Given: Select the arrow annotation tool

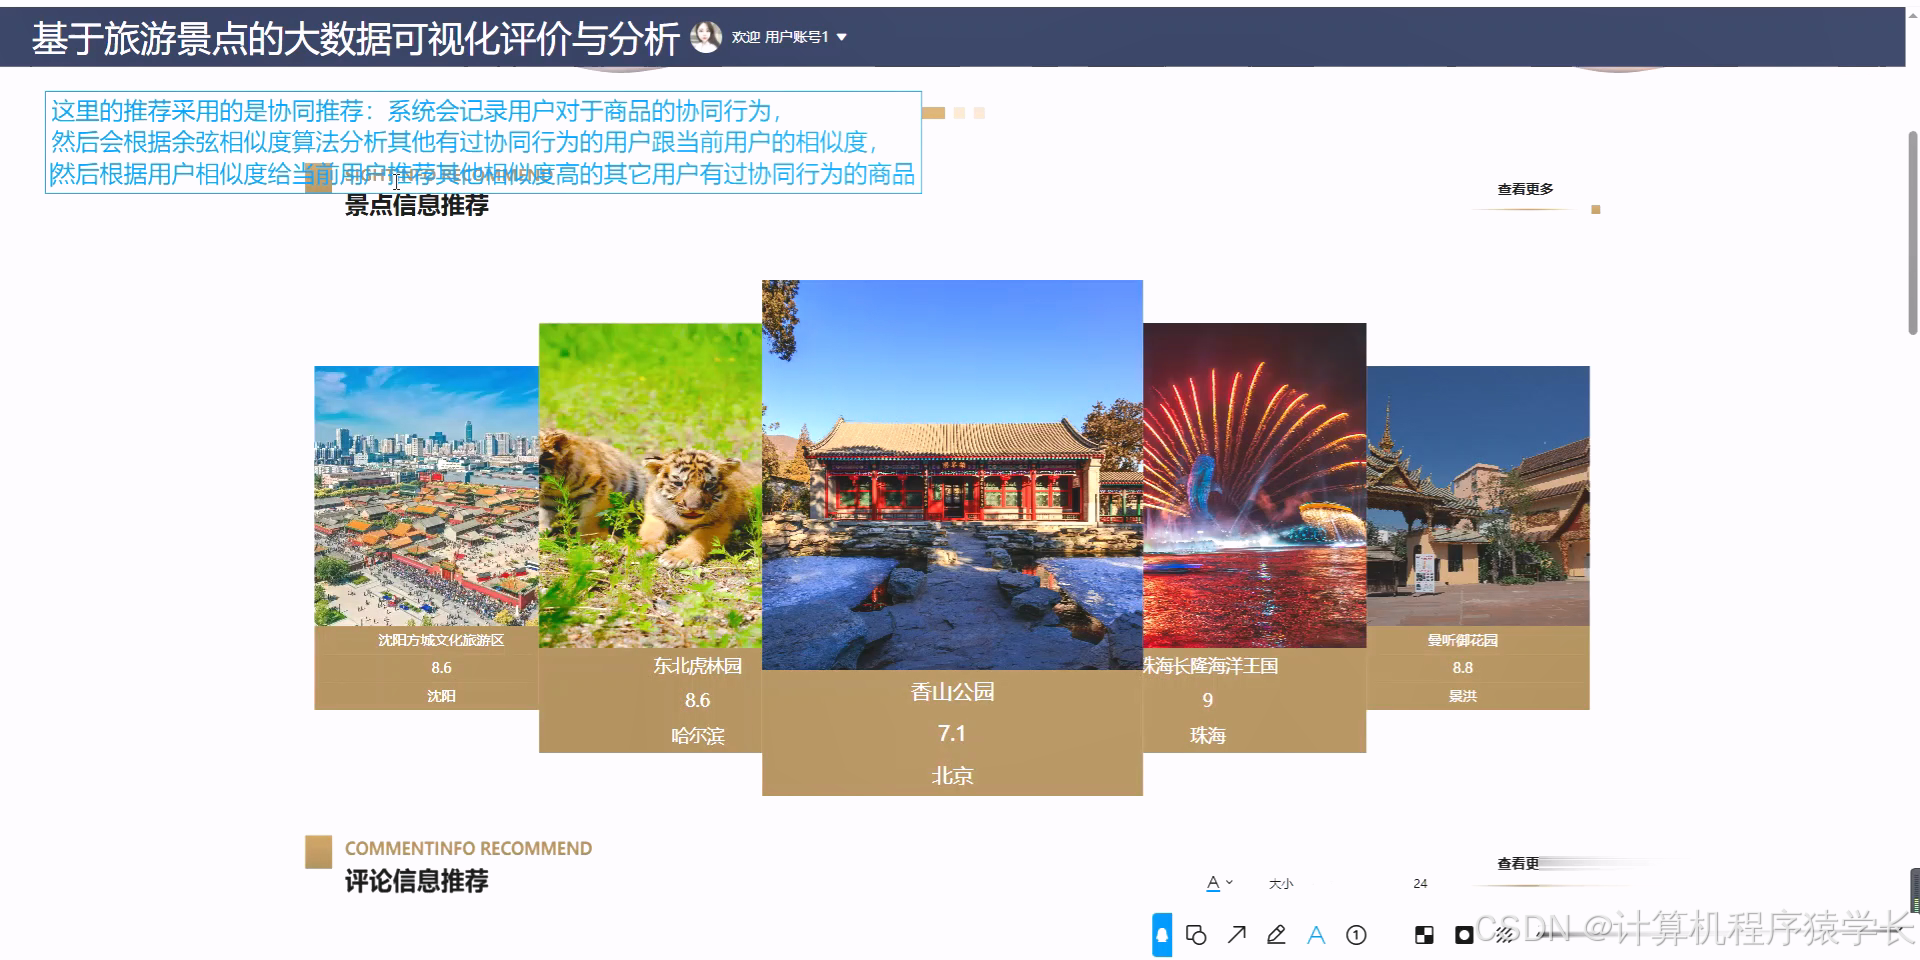Looking at the screenshot, I should point(1236,935).
